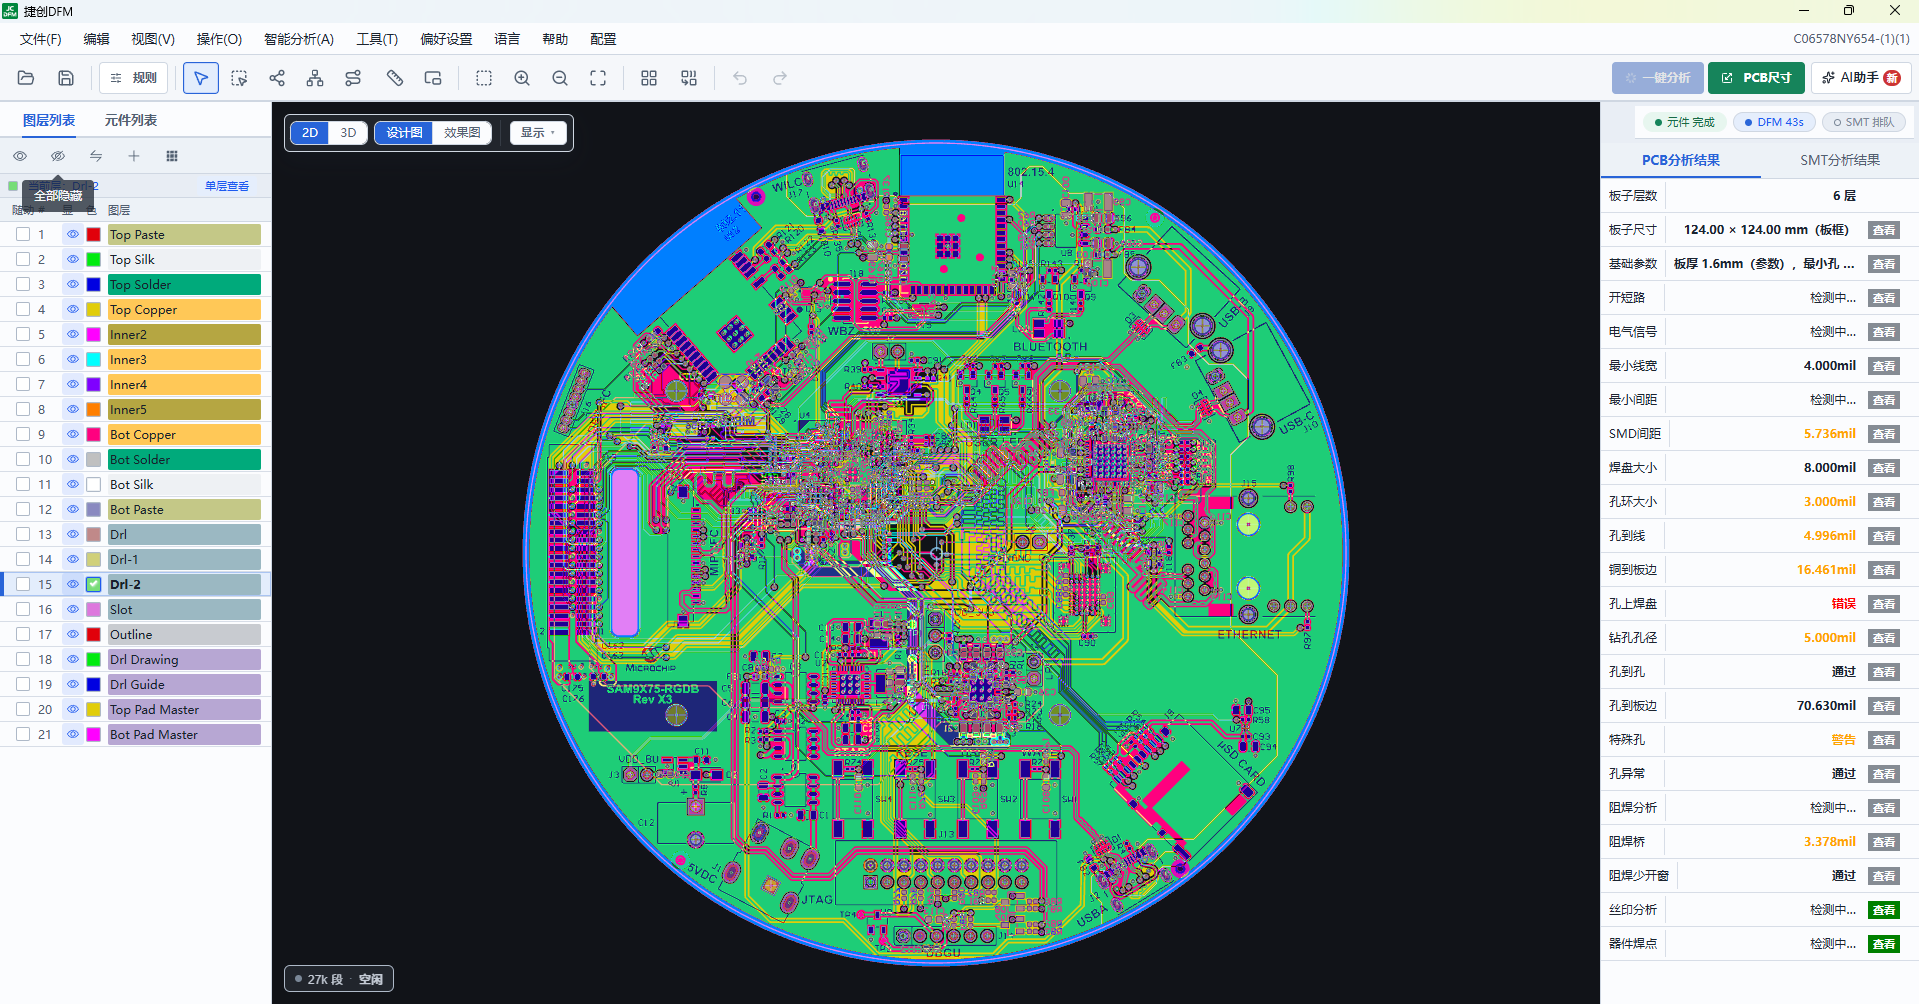1919x1004 pixels.
Task: Click the share-nodes network icon in toolbar
Action: click(x=277, y=78)
